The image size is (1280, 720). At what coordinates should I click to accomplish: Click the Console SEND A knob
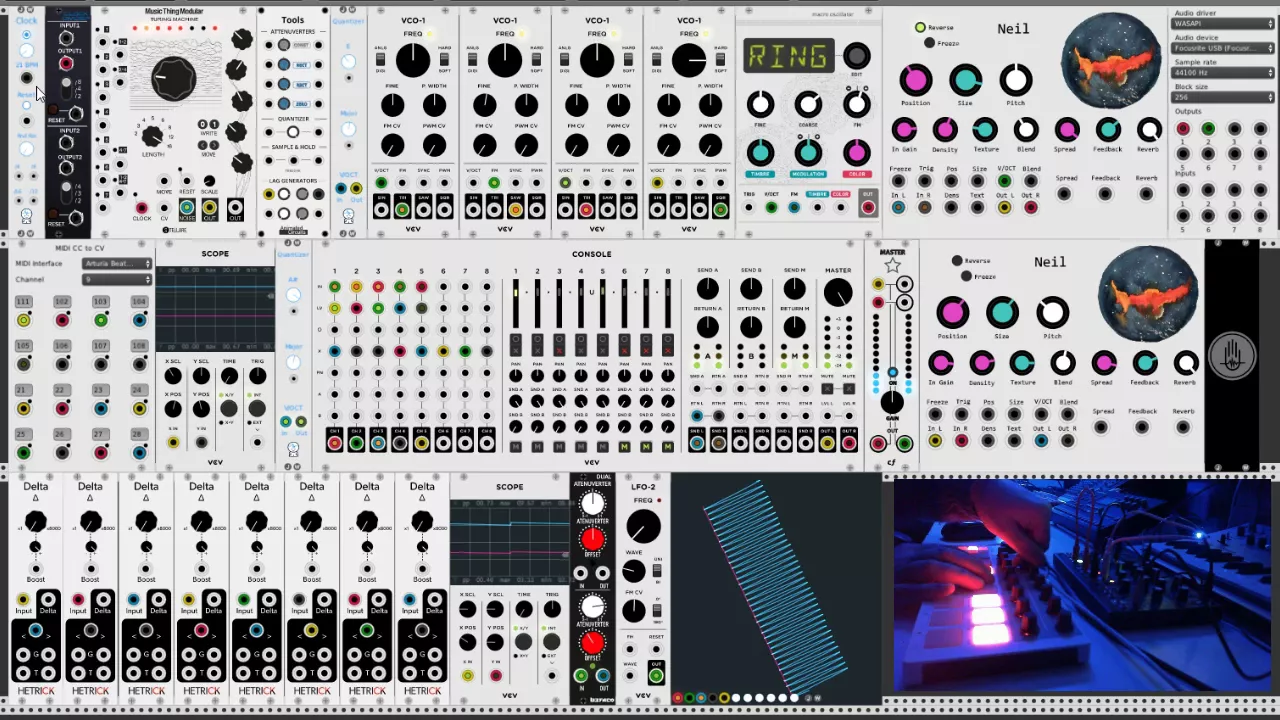pos(707,289)
